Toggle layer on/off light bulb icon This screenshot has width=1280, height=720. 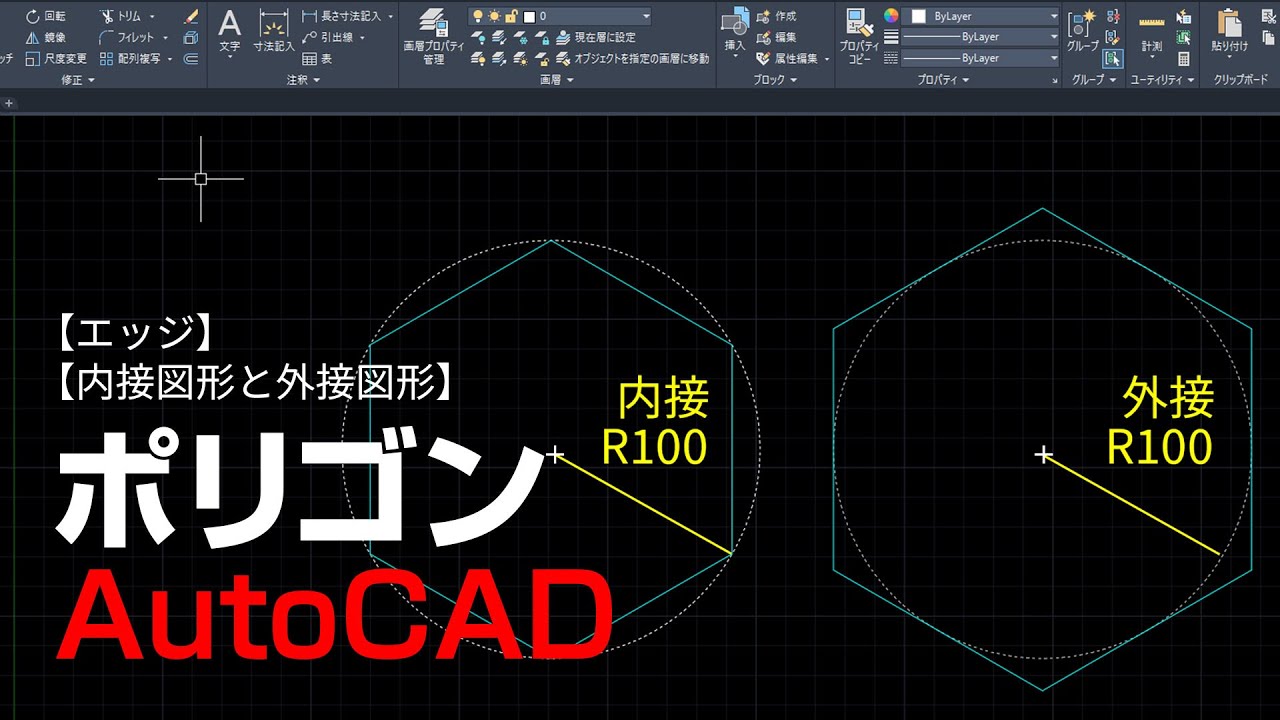tap(478, 16)
